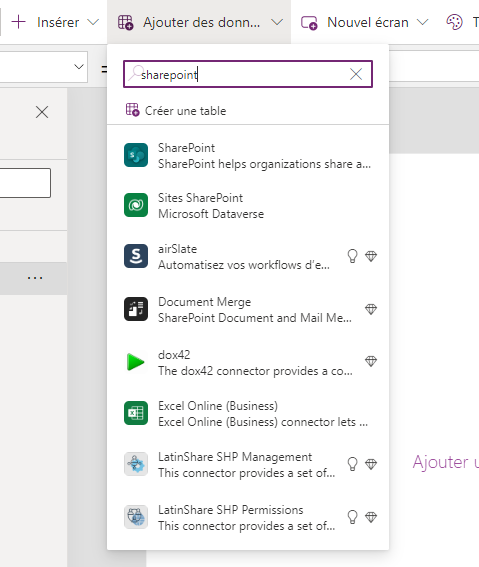Click the search magnifier icon

point(136,73)
